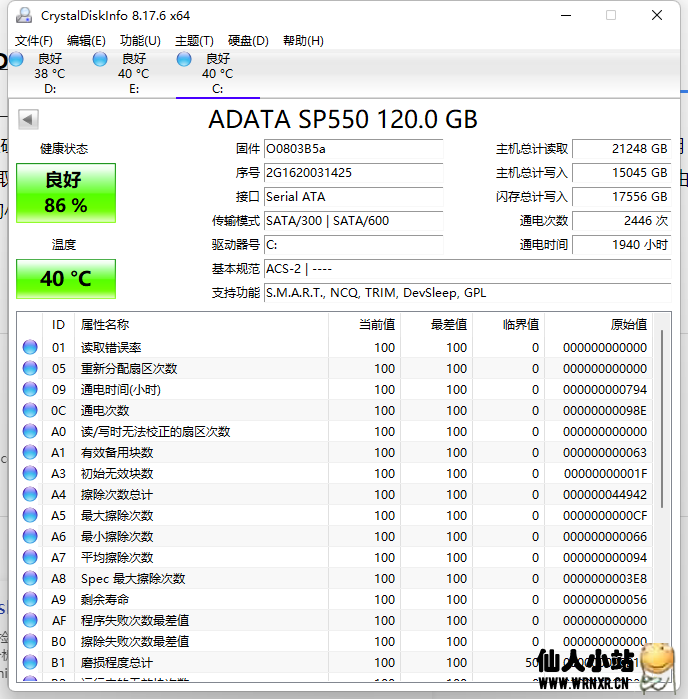Click status orb of attribute A7 平均擦除次数
688x699 pixels.
click(x=30, y=557)
